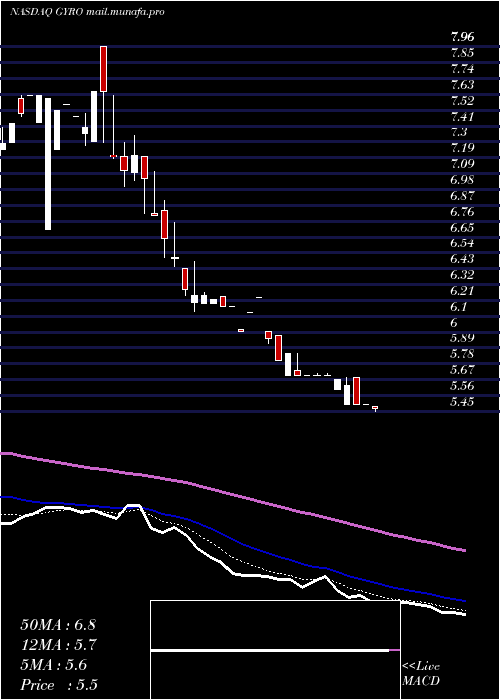Viewport: 500px width, 700px height.
Task: Click the 6.76 price axis label
Action: (462, 212)
